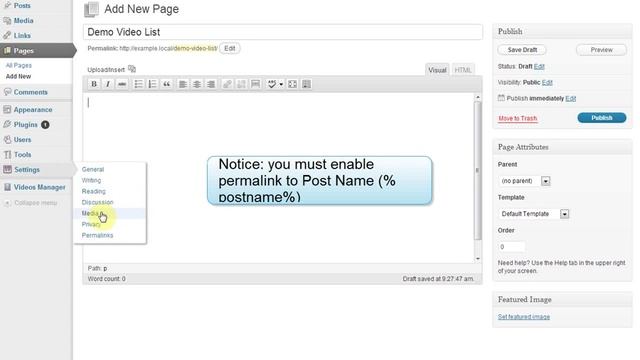640x360 pixels.
Task: Open Users in the sidebar
Action: pos(22,140)
